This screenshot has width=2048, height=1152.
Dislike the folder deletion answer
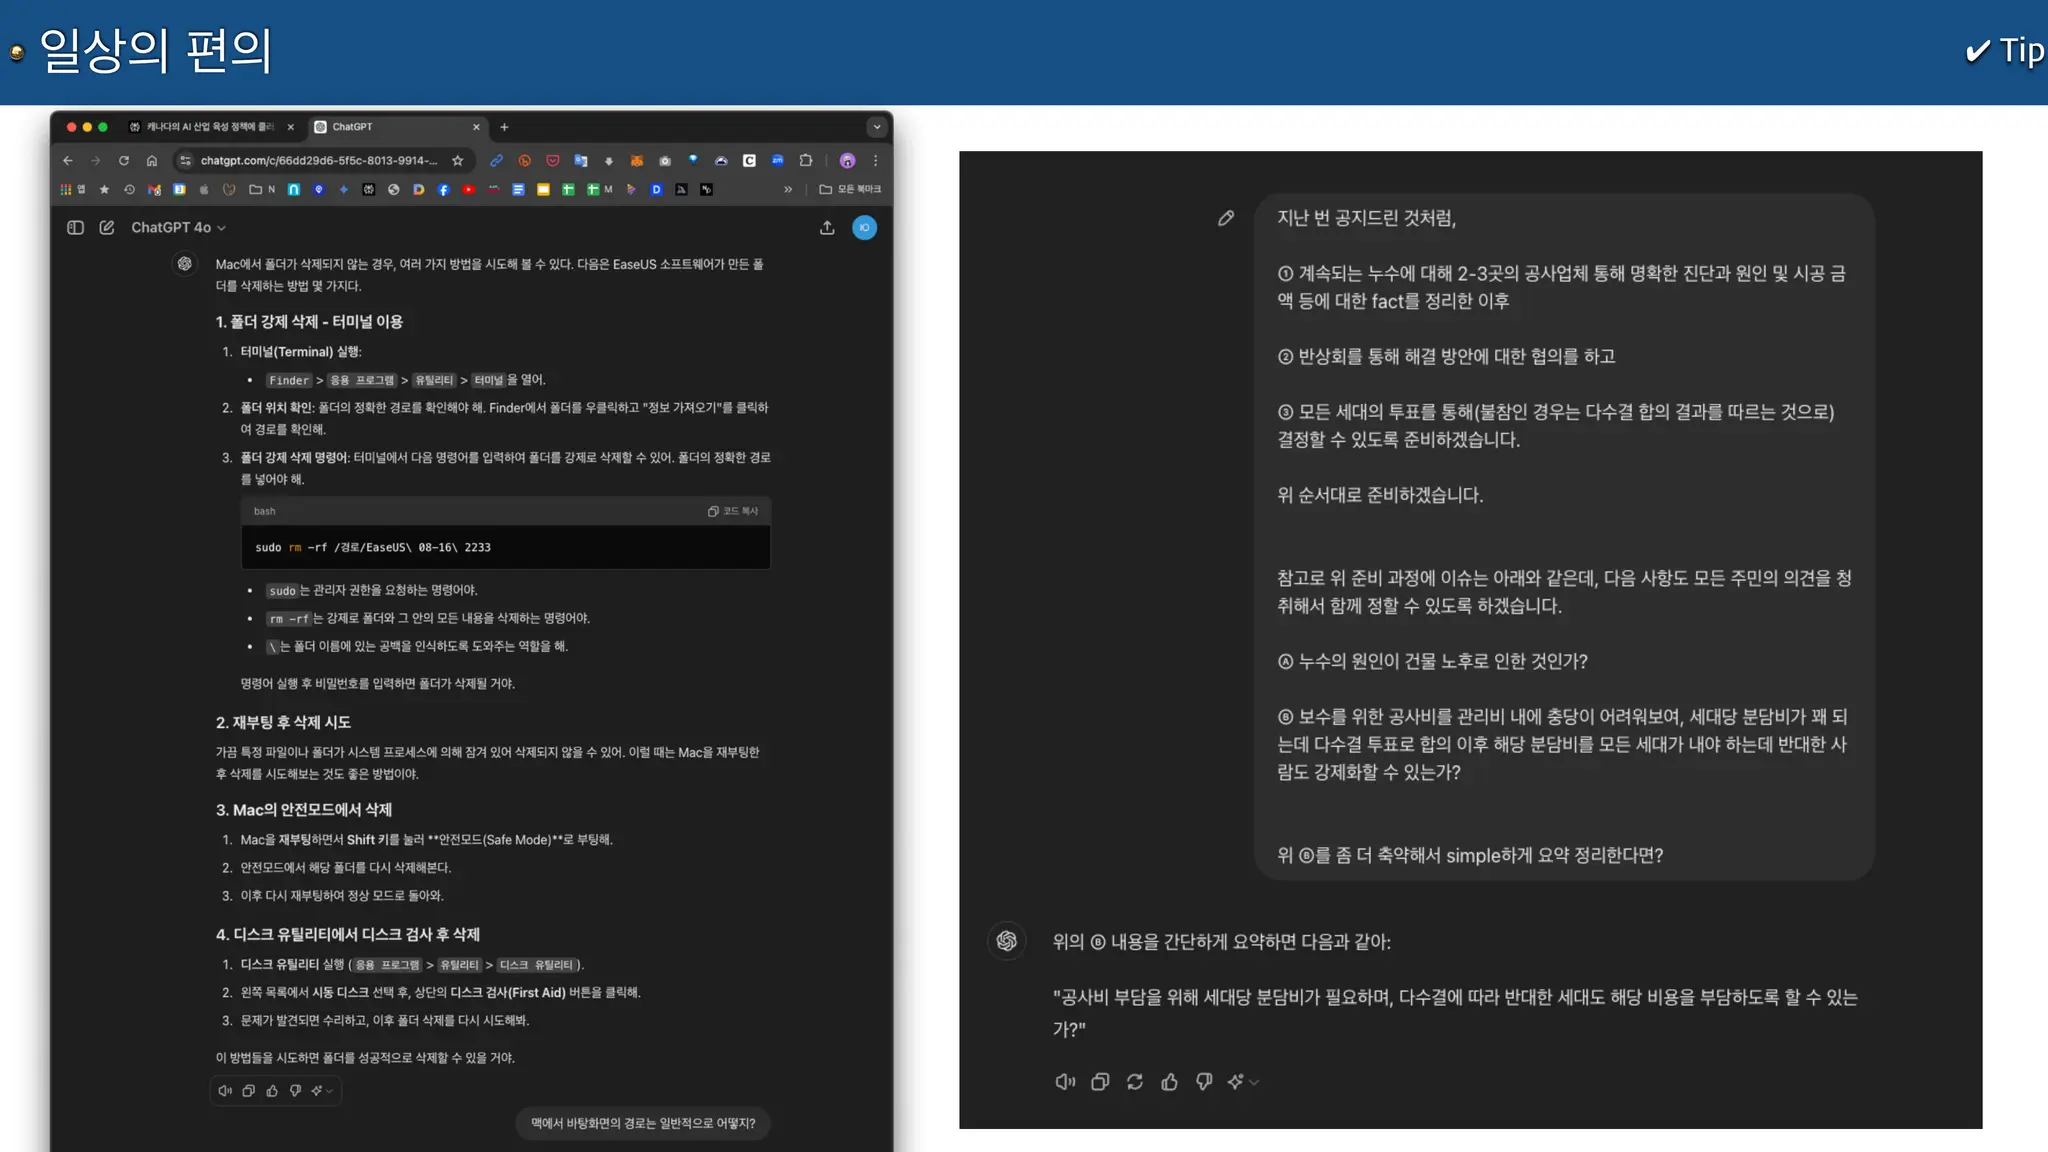pyautogui.click(x=295, y=1091)
